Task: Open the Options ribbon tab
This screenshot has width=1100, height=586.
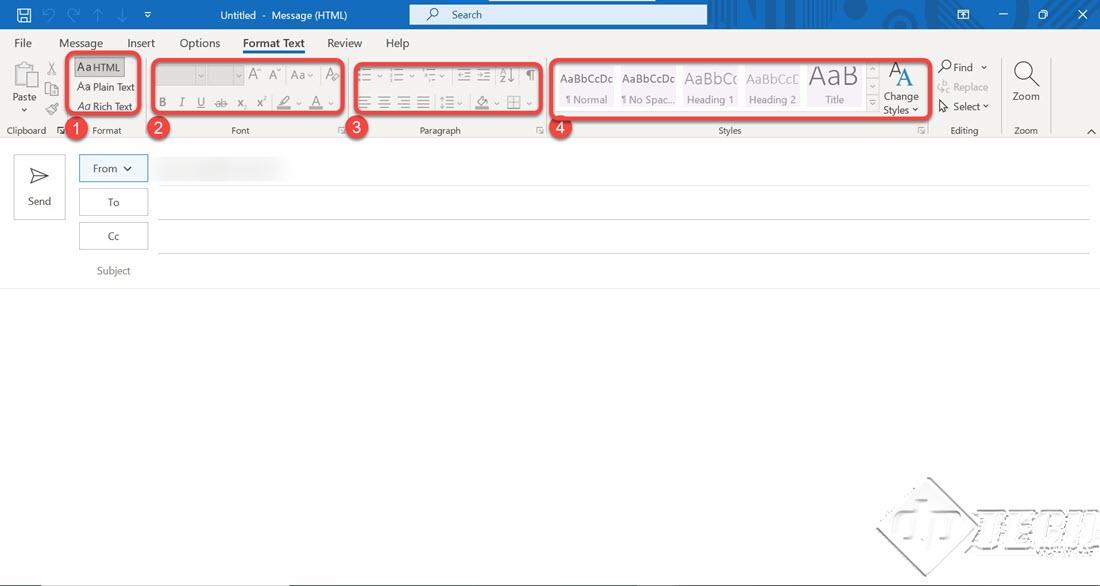Action: click(200, 43)
